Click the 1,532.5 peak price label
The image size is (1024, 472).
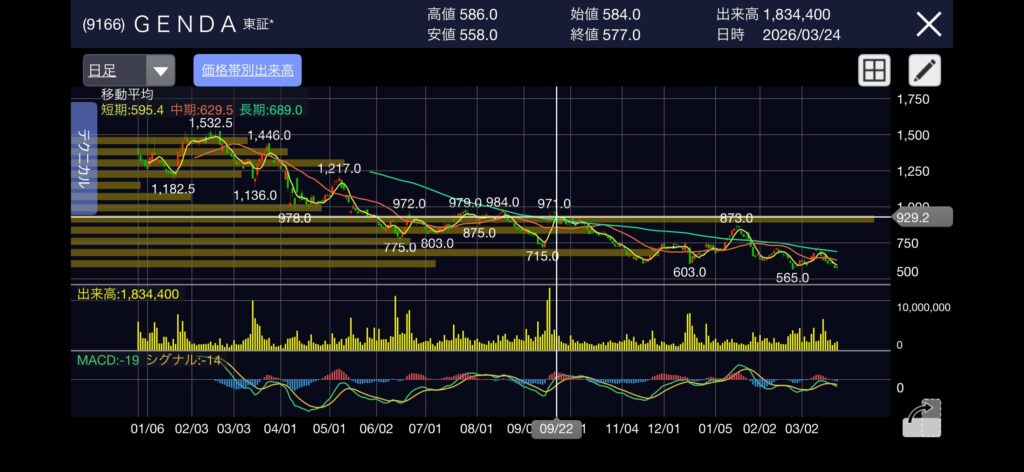point(210,123)
